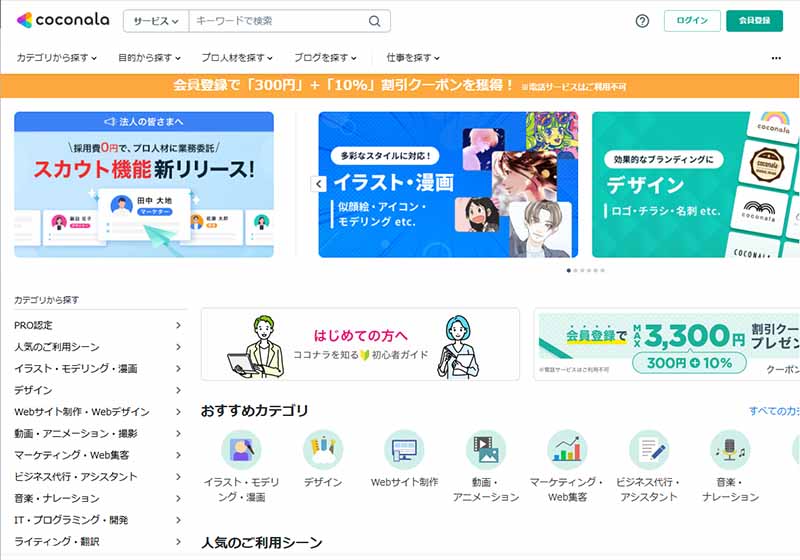This screenshot has height=560, width=800.
Task: Open IT・プログラミング・開発 sidebar item
Action: 98,520
